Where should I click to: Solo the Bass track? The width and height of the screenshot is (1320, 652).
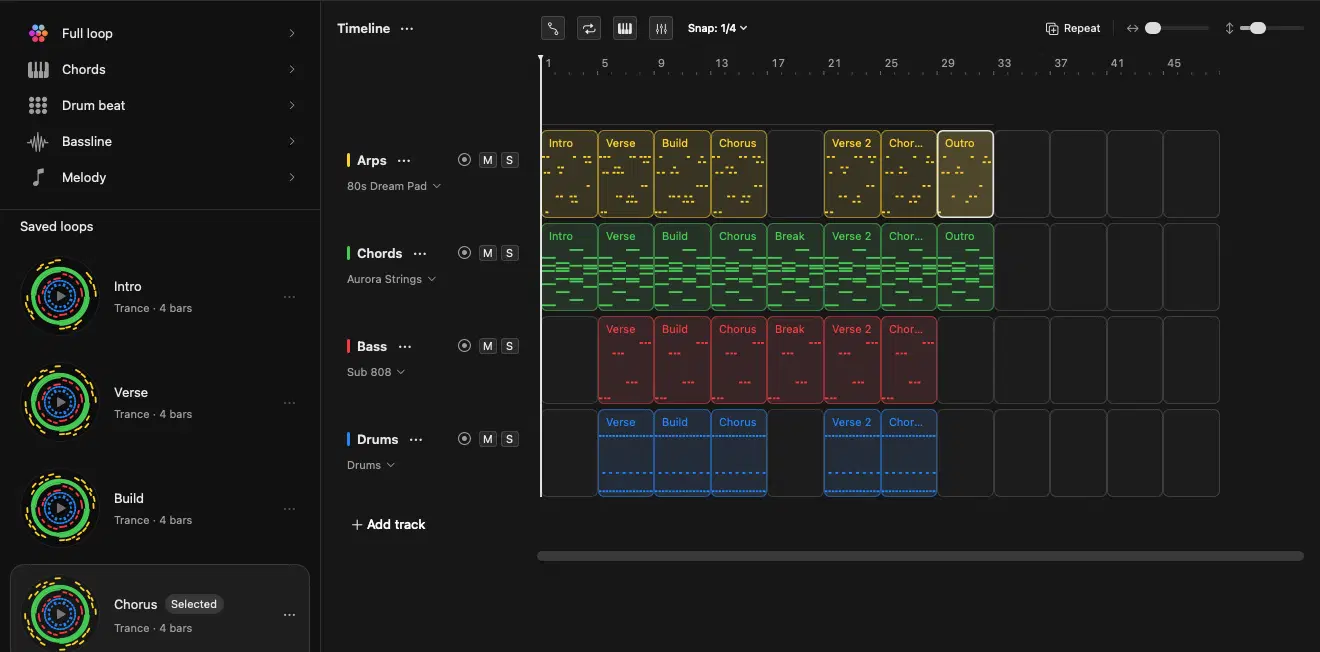(x=509, y=346)
